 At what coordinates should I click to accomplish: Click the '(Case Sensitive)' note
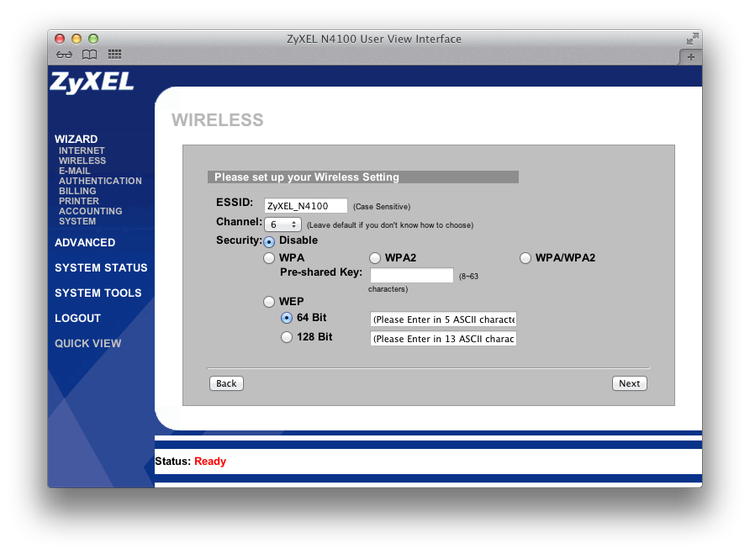click(x=382, y=207)
